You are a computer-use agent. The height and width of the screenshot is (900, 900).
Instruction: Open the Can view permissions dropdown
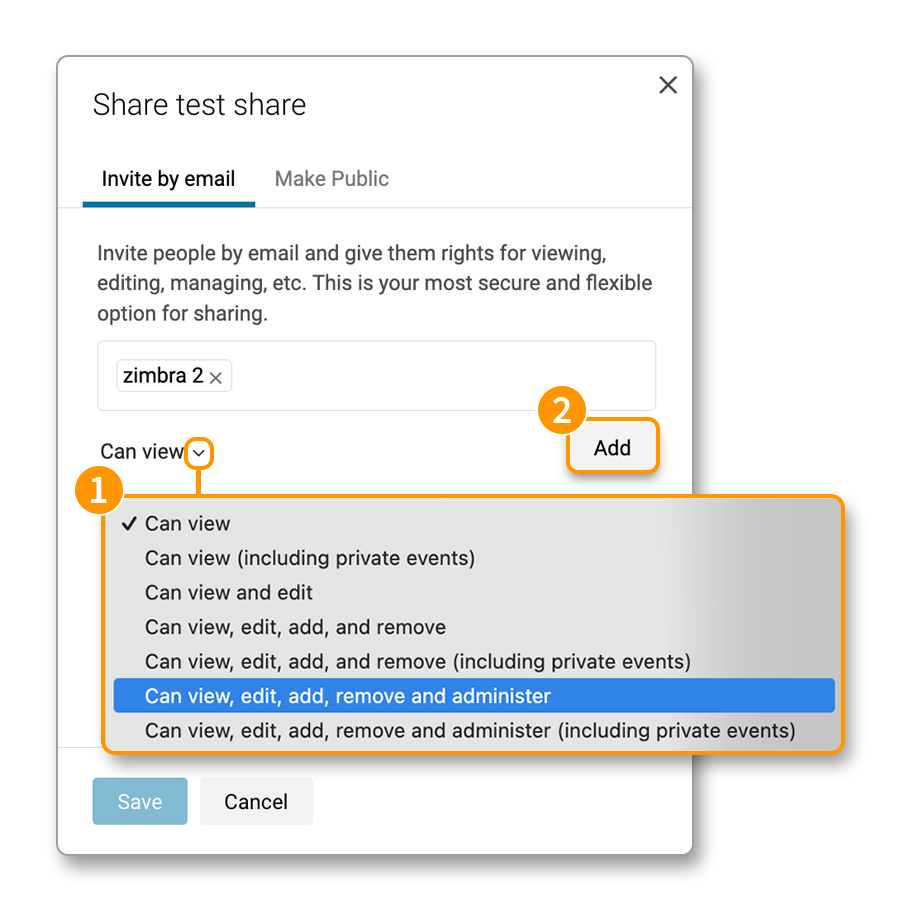(199, 453)
